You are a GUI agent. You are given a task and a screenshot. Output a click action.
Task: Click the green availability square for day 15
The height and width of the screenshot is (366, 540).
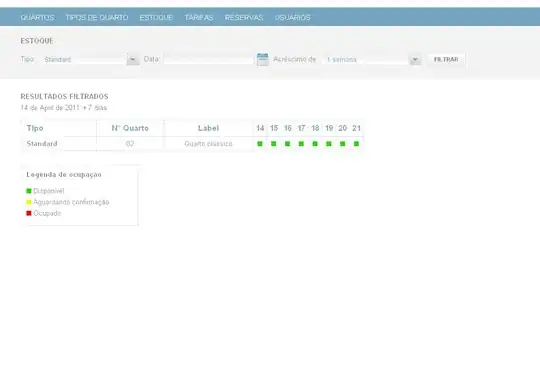pos(274,144)
